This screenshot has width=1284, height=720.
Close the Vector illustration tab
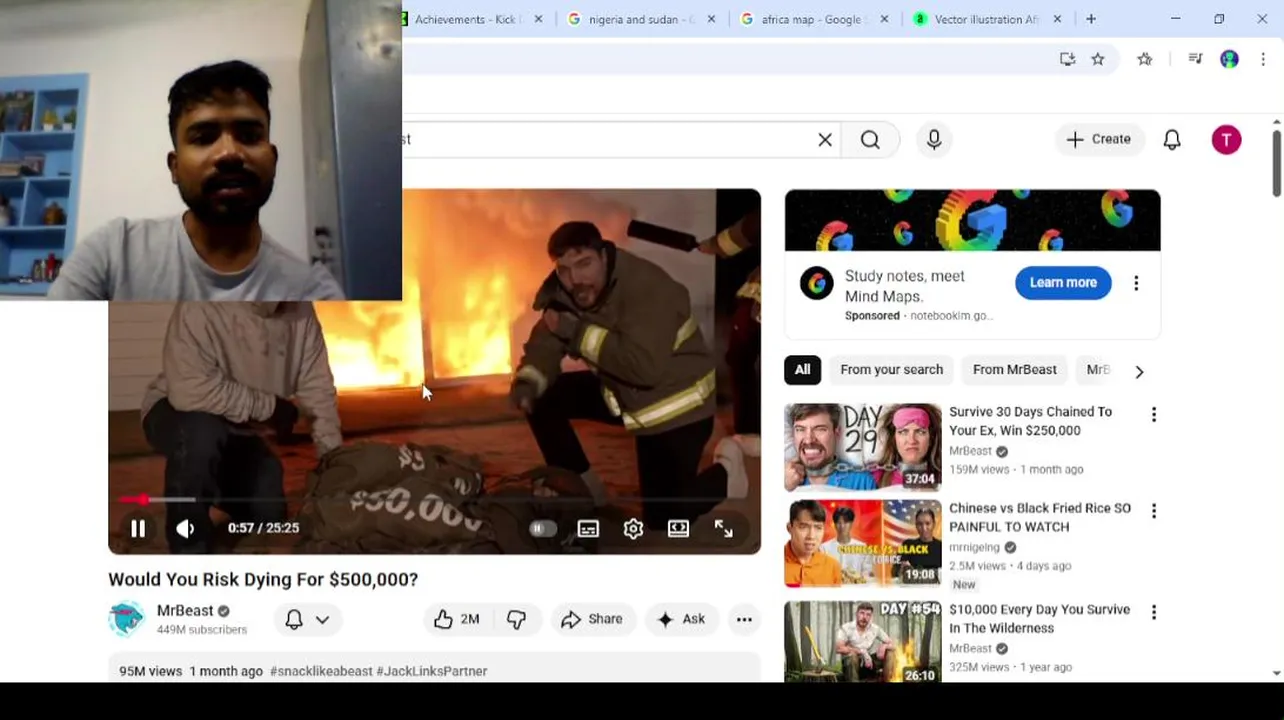pyautogui.click(x=1057, y=19)
